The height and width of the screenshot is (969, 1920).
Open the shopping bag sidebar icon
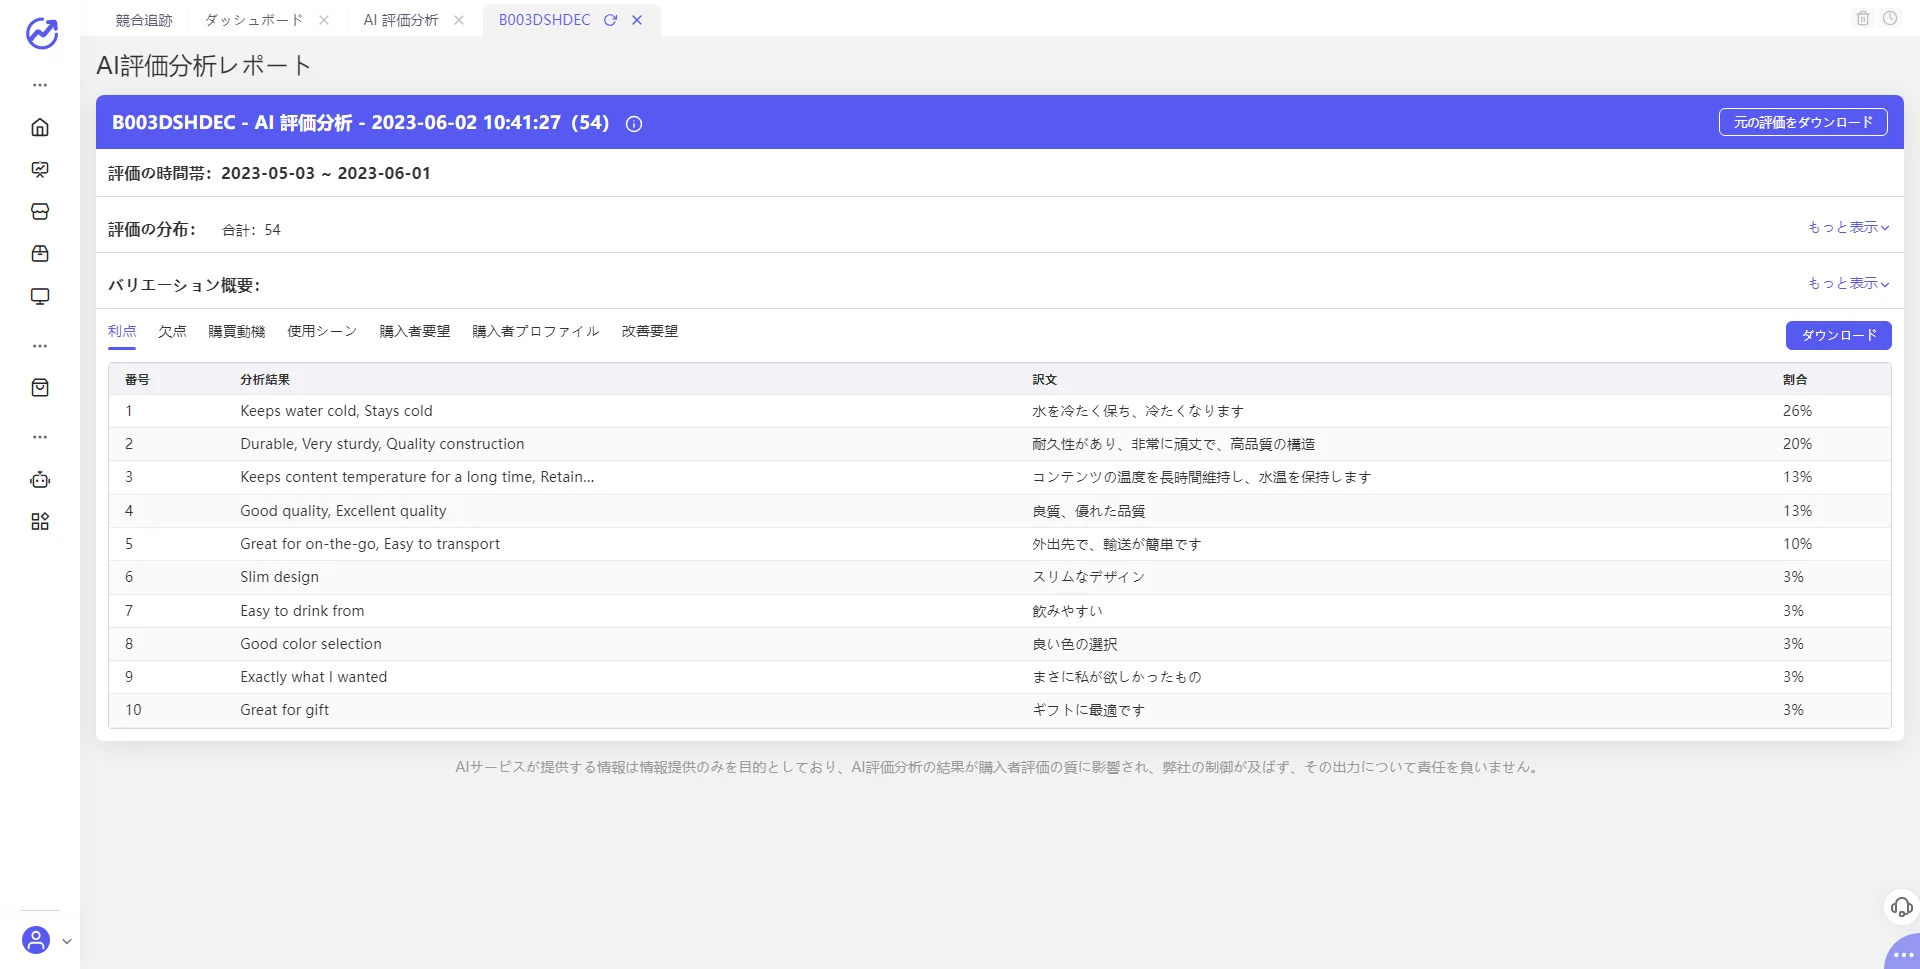[x=40, y=387]
